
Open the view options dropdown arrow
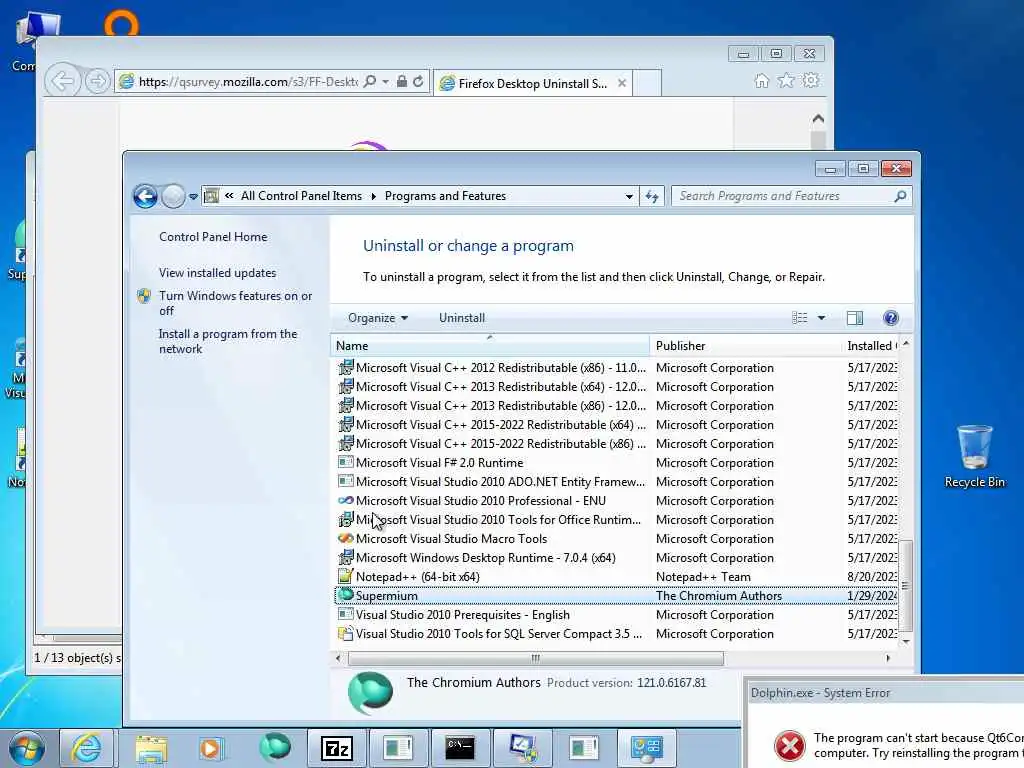click(x=822, y=318)
